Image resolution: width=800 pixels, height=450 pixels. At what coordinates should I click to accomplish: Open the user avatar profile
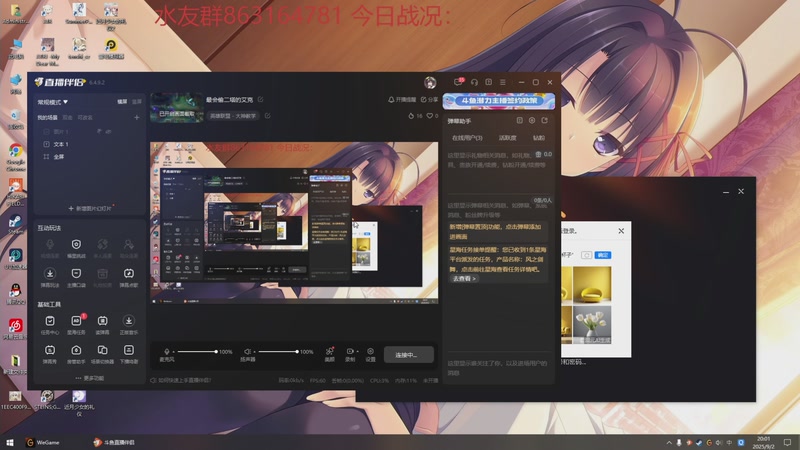tap(430, 82)
